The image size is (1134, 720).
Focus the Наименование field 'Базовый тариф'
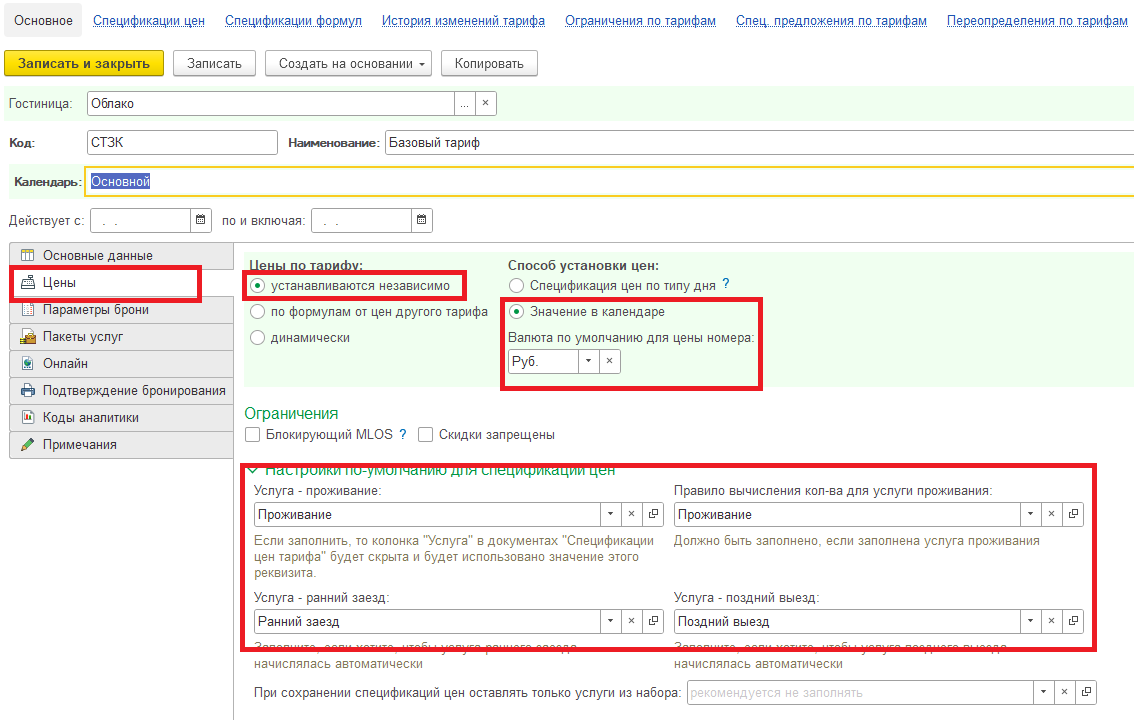pos(759,142)
